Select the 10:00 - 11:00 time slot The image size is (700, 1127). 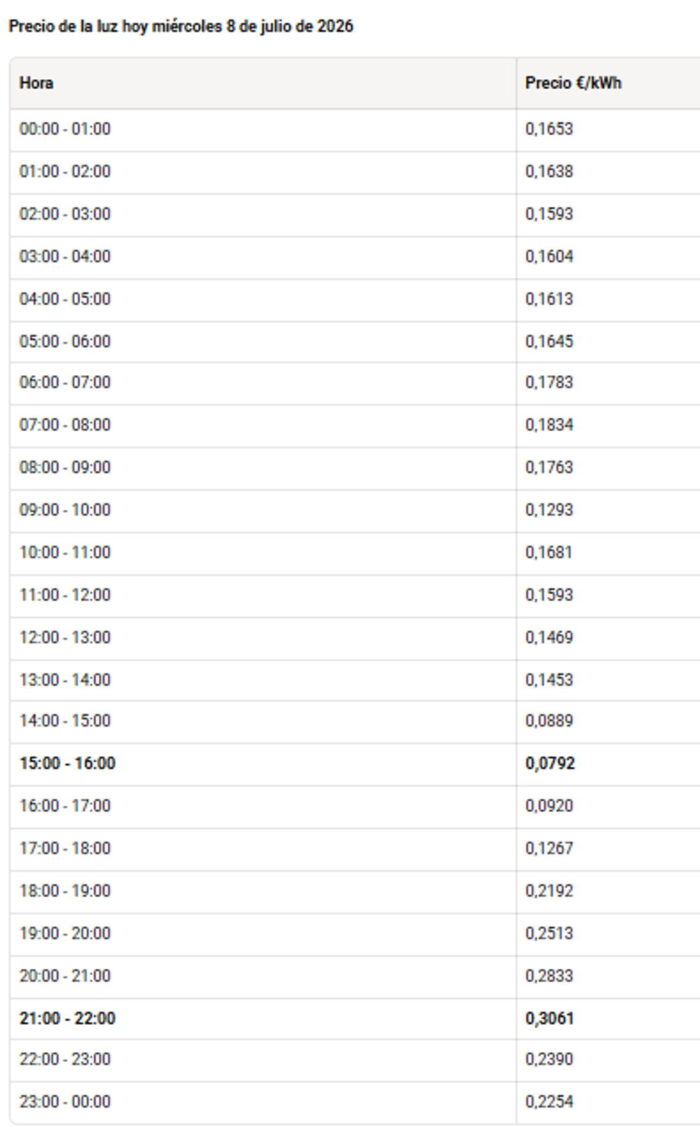tap(65, 552)
